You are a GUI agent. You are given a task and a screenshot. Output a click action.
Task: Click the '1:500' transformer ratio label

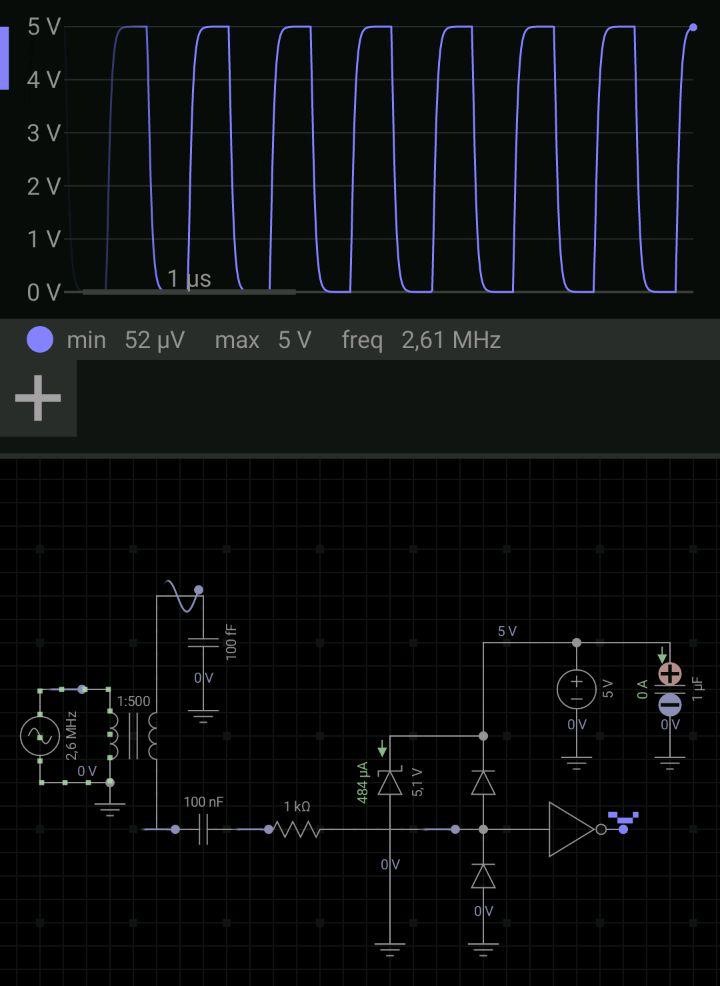coord(134,701)
